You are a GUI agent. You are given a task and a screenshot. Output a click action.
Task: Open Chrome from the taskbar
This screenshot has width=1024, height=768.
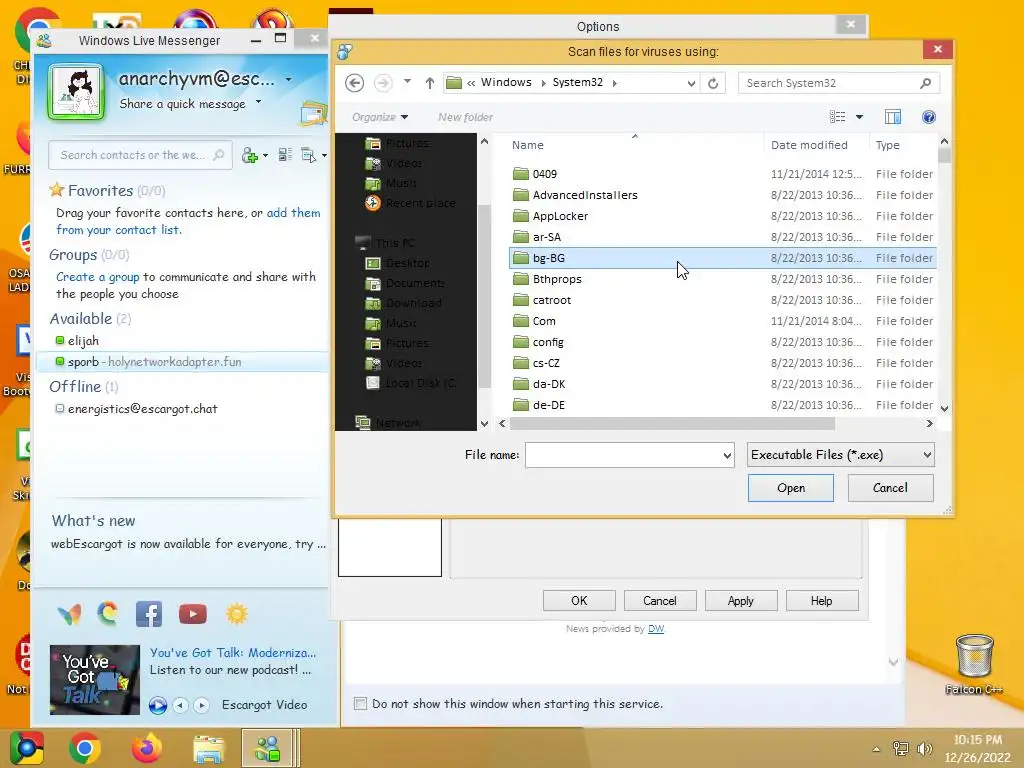[84, 748]
